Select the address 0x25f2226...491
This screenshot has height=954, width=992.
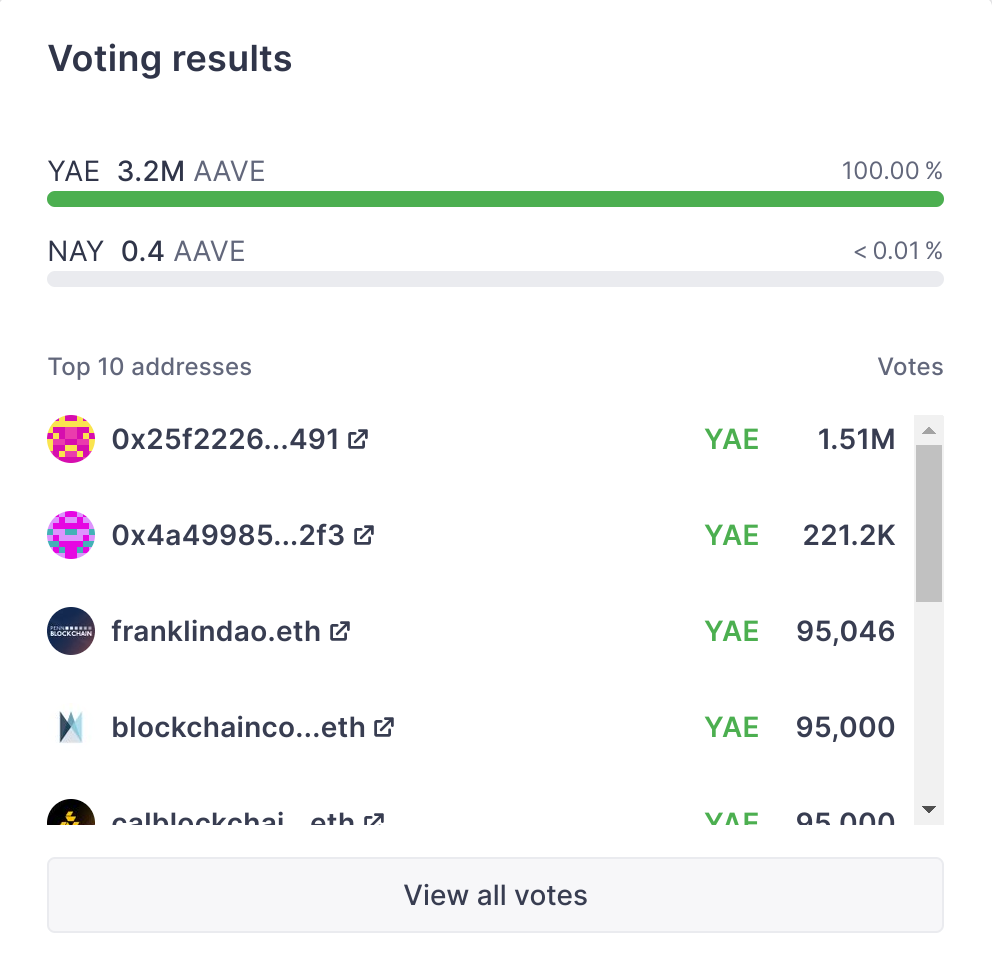tap(230, 438)
